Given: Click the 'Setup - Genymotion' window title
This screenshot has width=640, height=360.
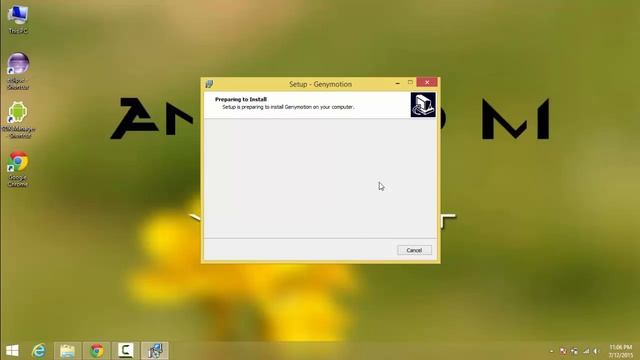Looking at the screenshot, I should click(x=320, y=84).
